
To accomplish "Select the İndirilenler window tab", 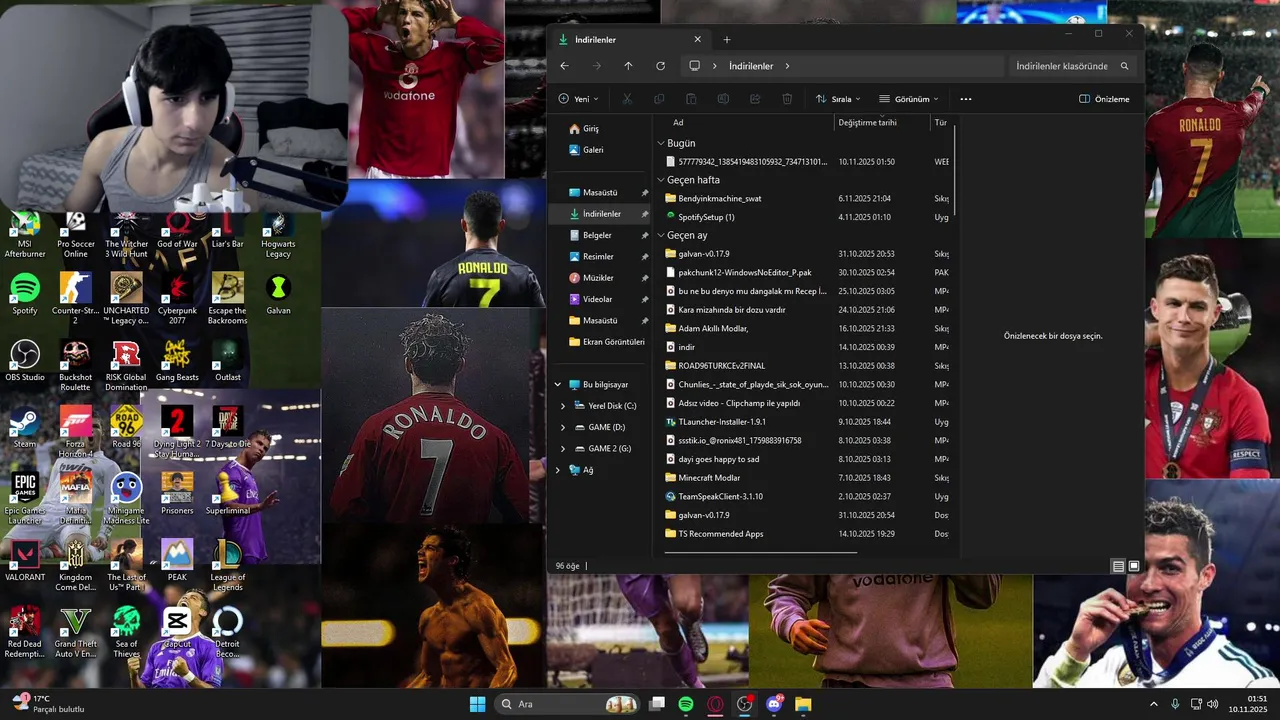I will tap(632, 39).
